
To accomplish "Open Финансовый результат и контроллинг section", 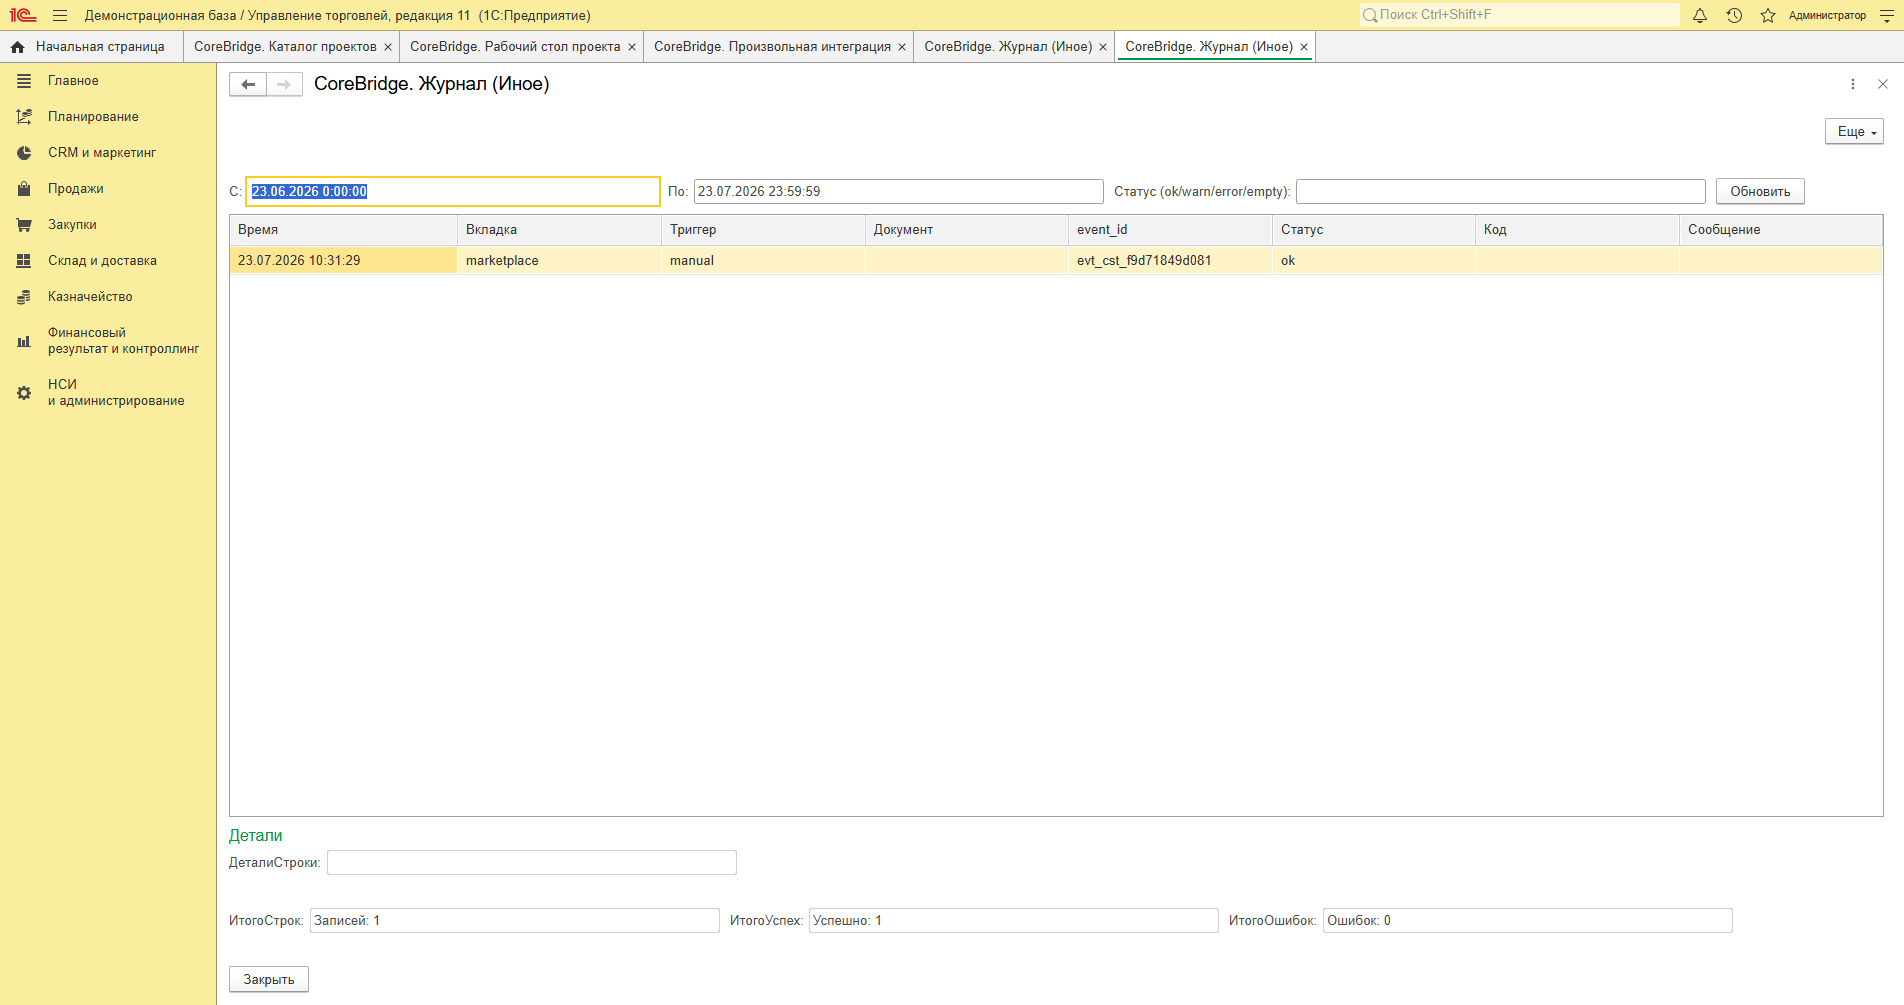I will (123, 341).
